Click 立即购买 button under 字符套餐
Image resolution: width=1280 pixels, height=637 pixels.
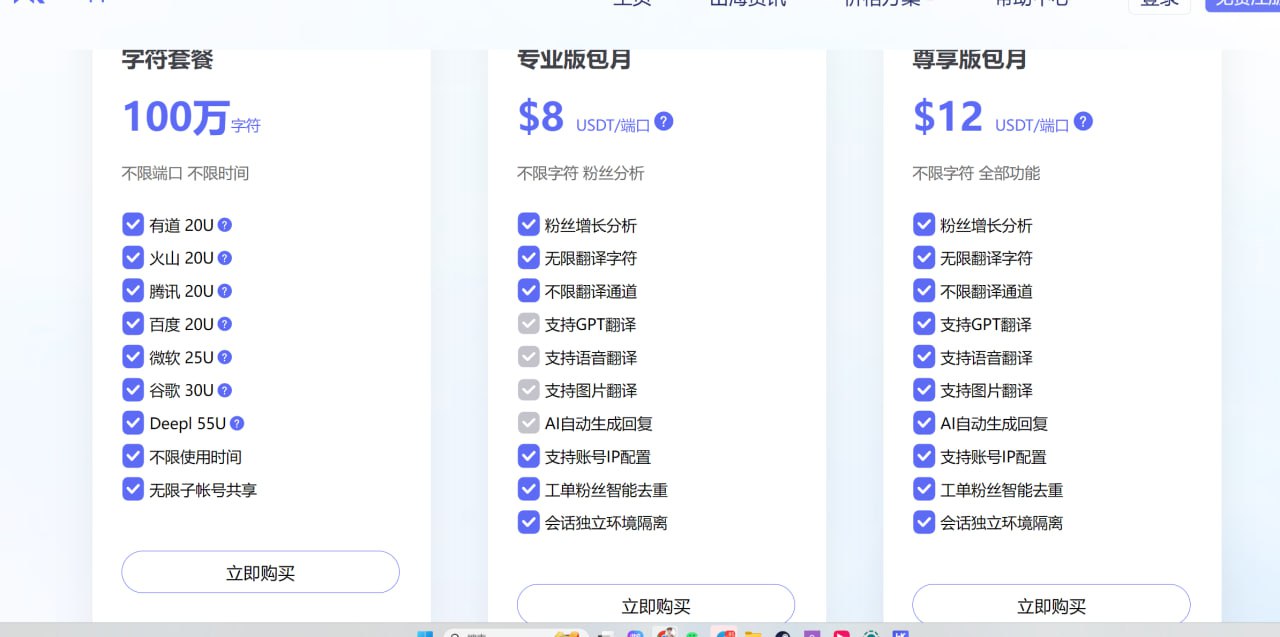click(260, 572)
